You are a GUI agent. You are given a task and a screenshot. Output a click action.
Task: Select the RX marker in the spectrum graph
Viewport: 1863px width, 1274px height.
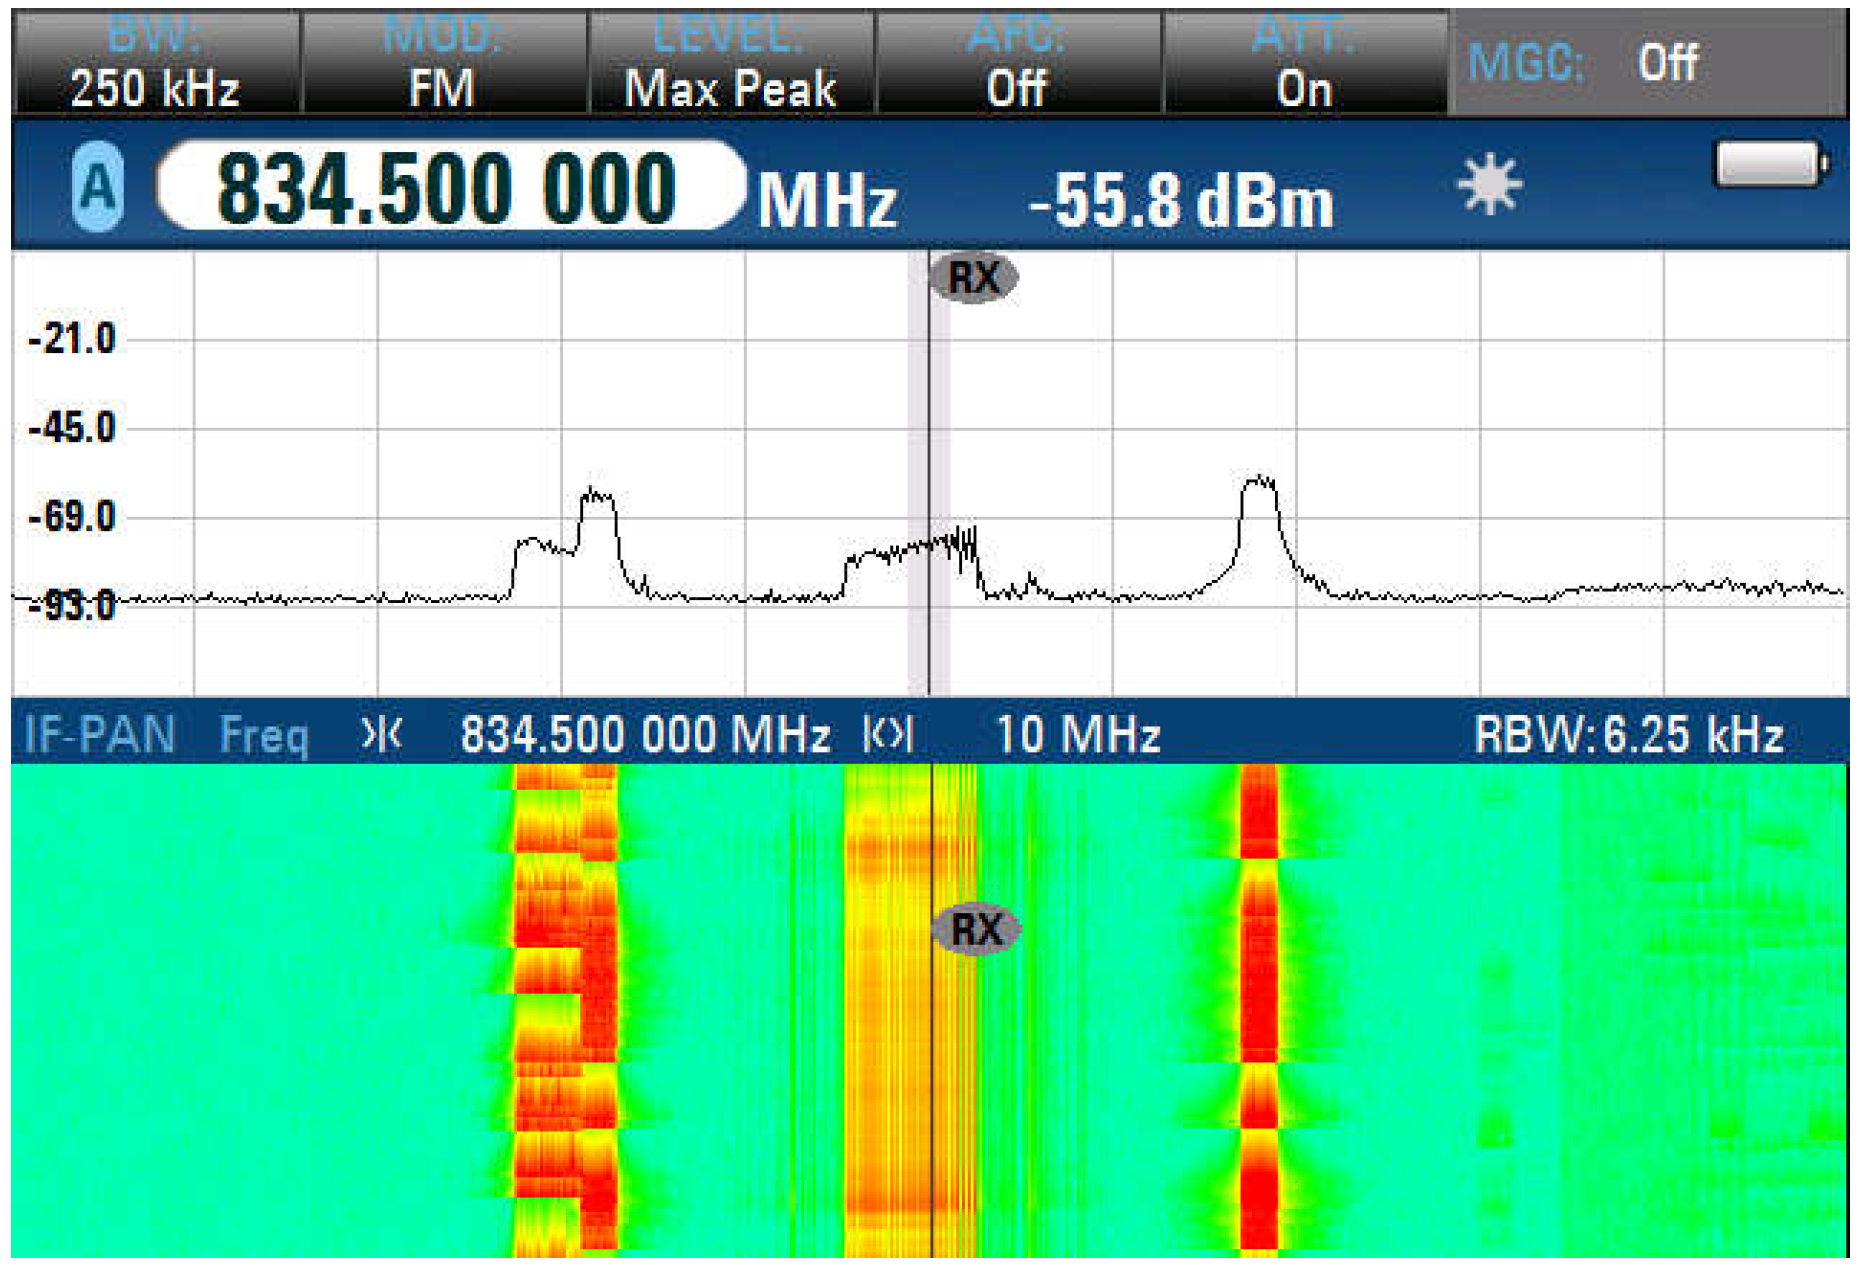[x=973, y=278]
